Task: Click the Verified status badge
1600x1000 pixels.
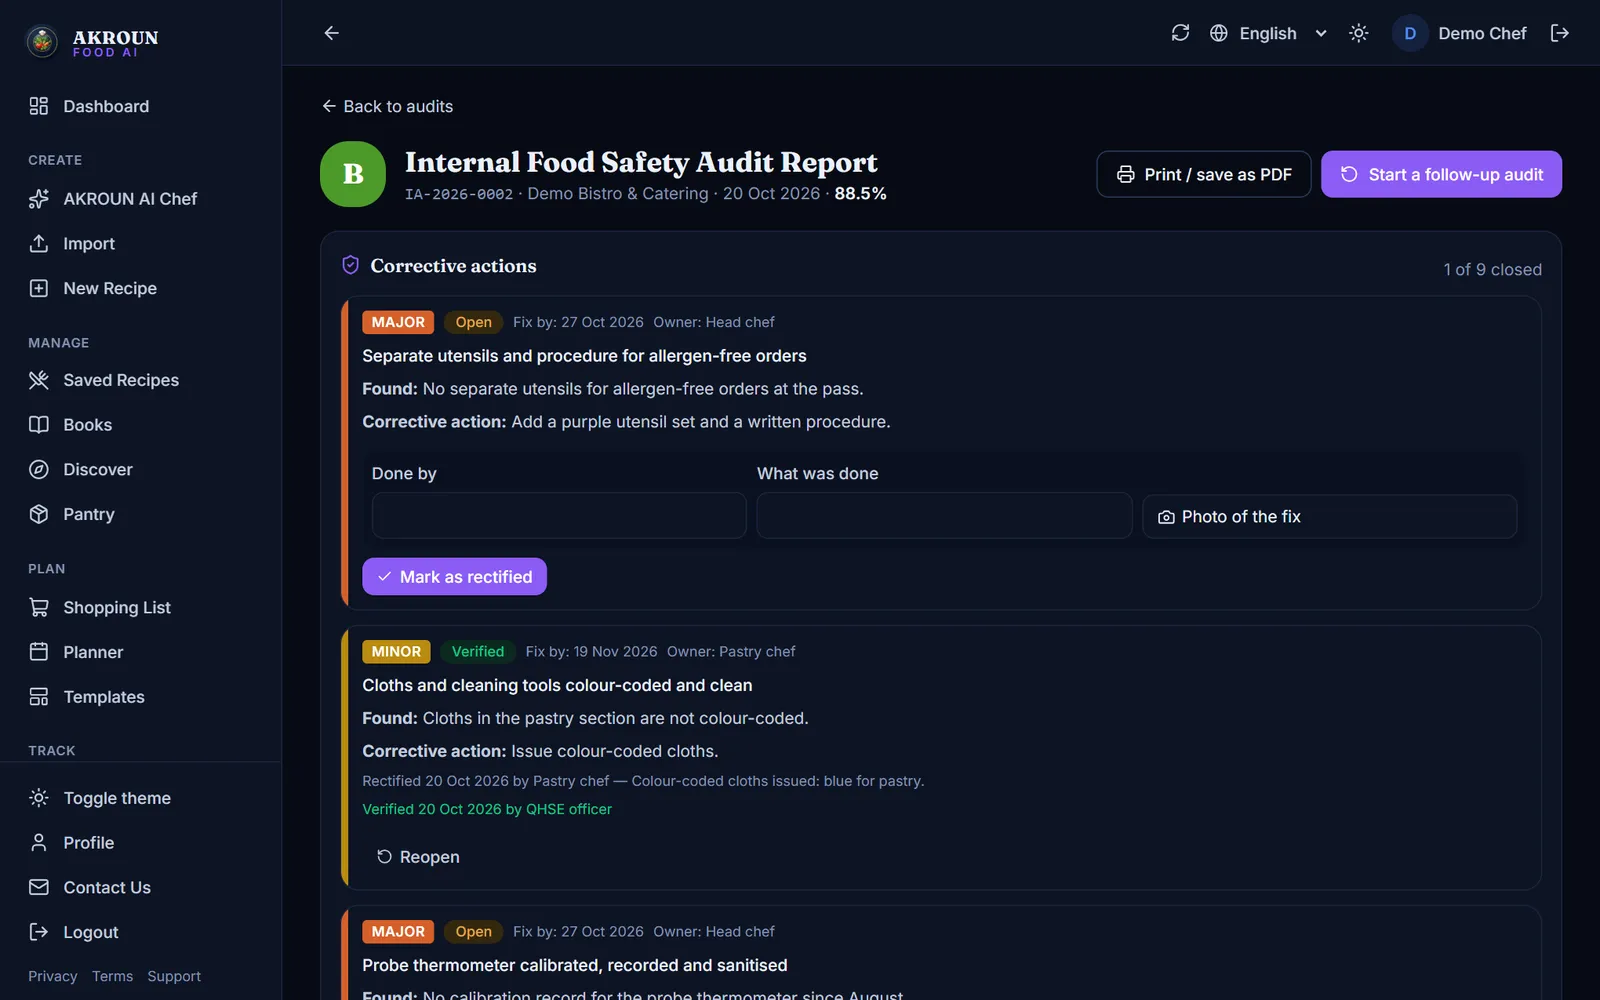Action: point(478,651)
